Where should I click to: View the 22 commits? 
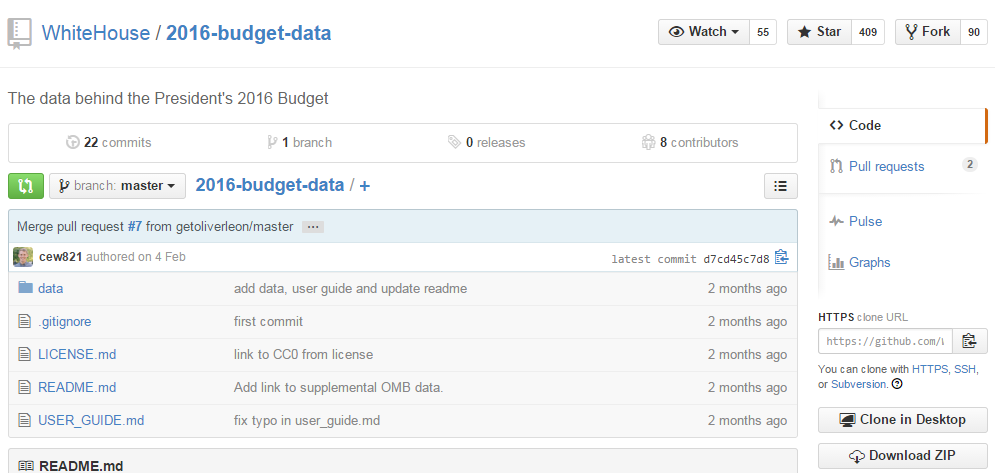pos(109,142)
